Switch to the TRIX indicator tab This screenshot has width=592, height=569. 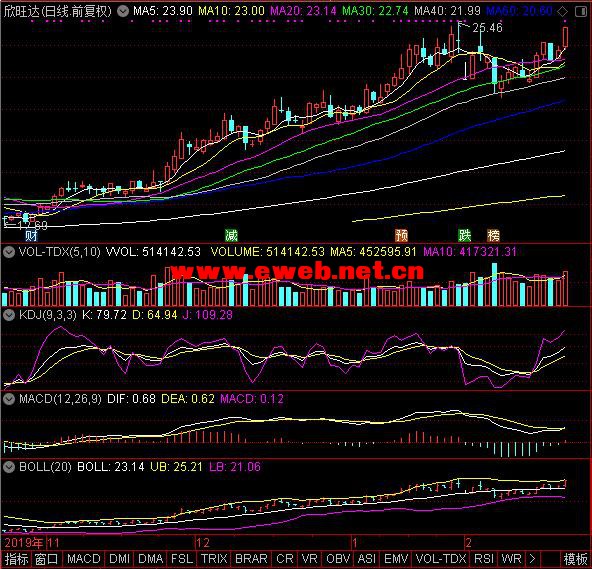[x=214, y=559]
